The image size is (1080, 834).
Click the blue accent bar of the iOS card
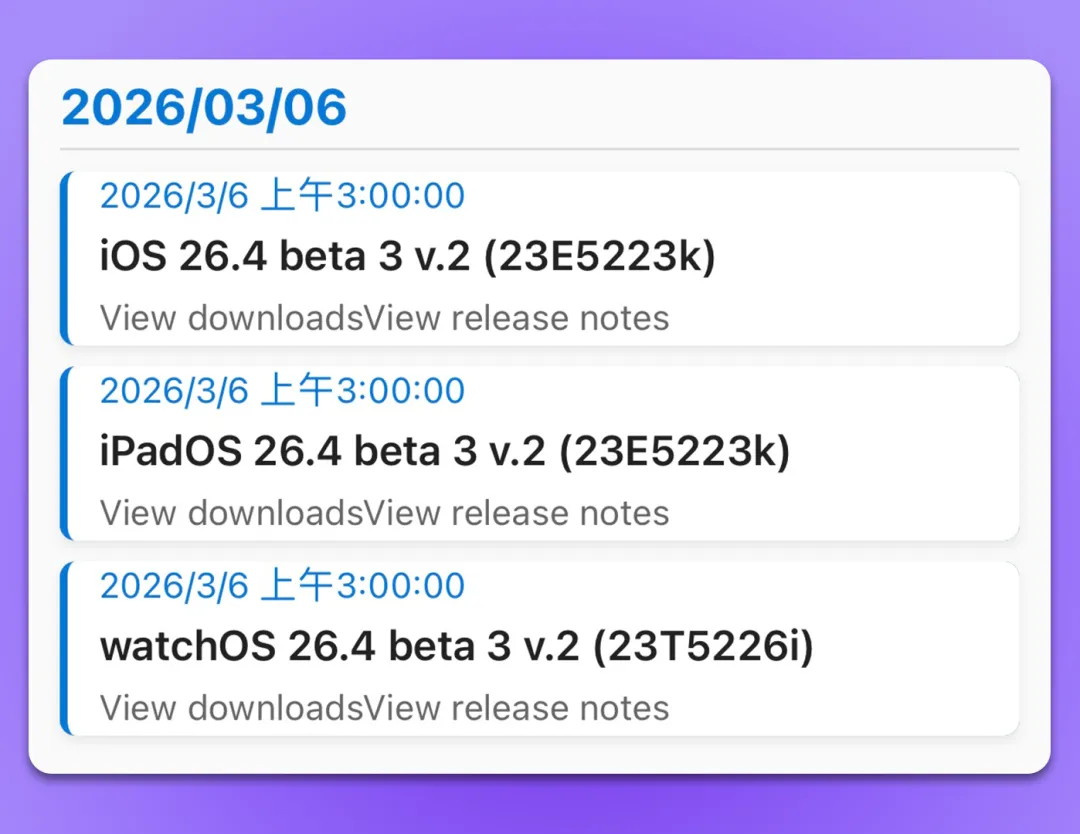tap(65, 258)
